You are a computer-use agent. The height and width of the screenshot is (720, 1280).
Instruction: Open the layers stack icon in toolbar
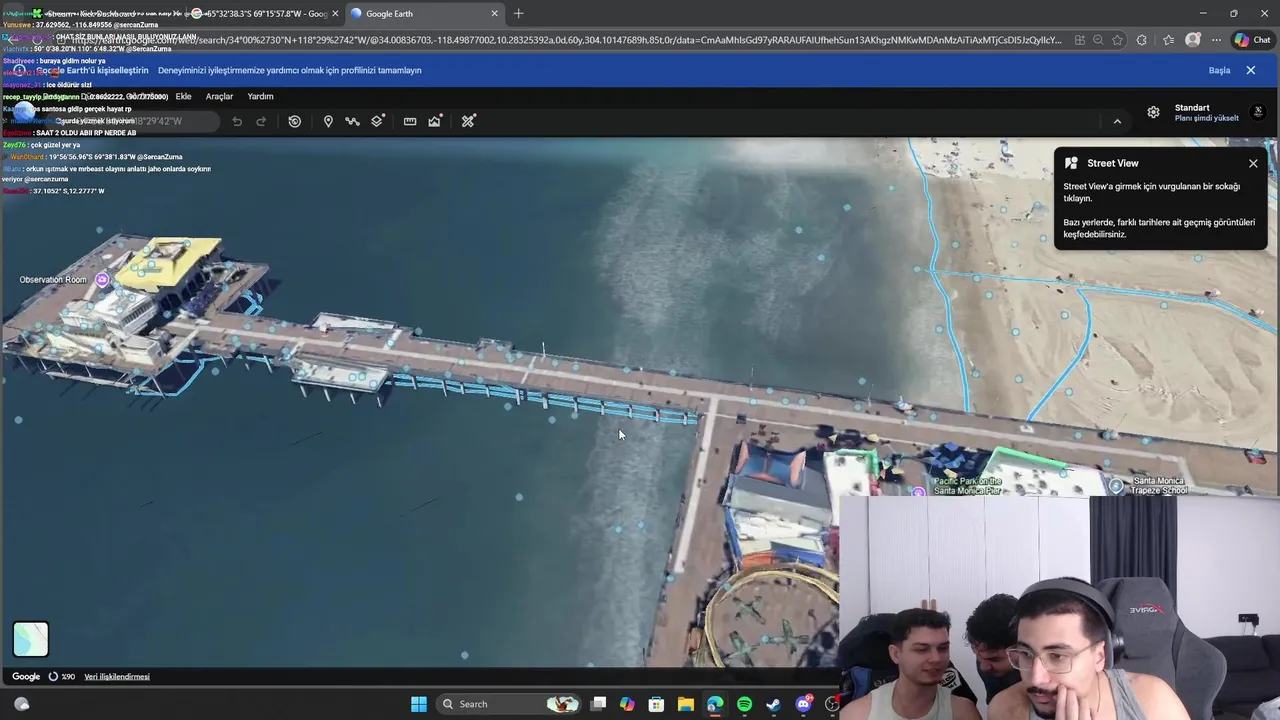click(x=377, y=121)
